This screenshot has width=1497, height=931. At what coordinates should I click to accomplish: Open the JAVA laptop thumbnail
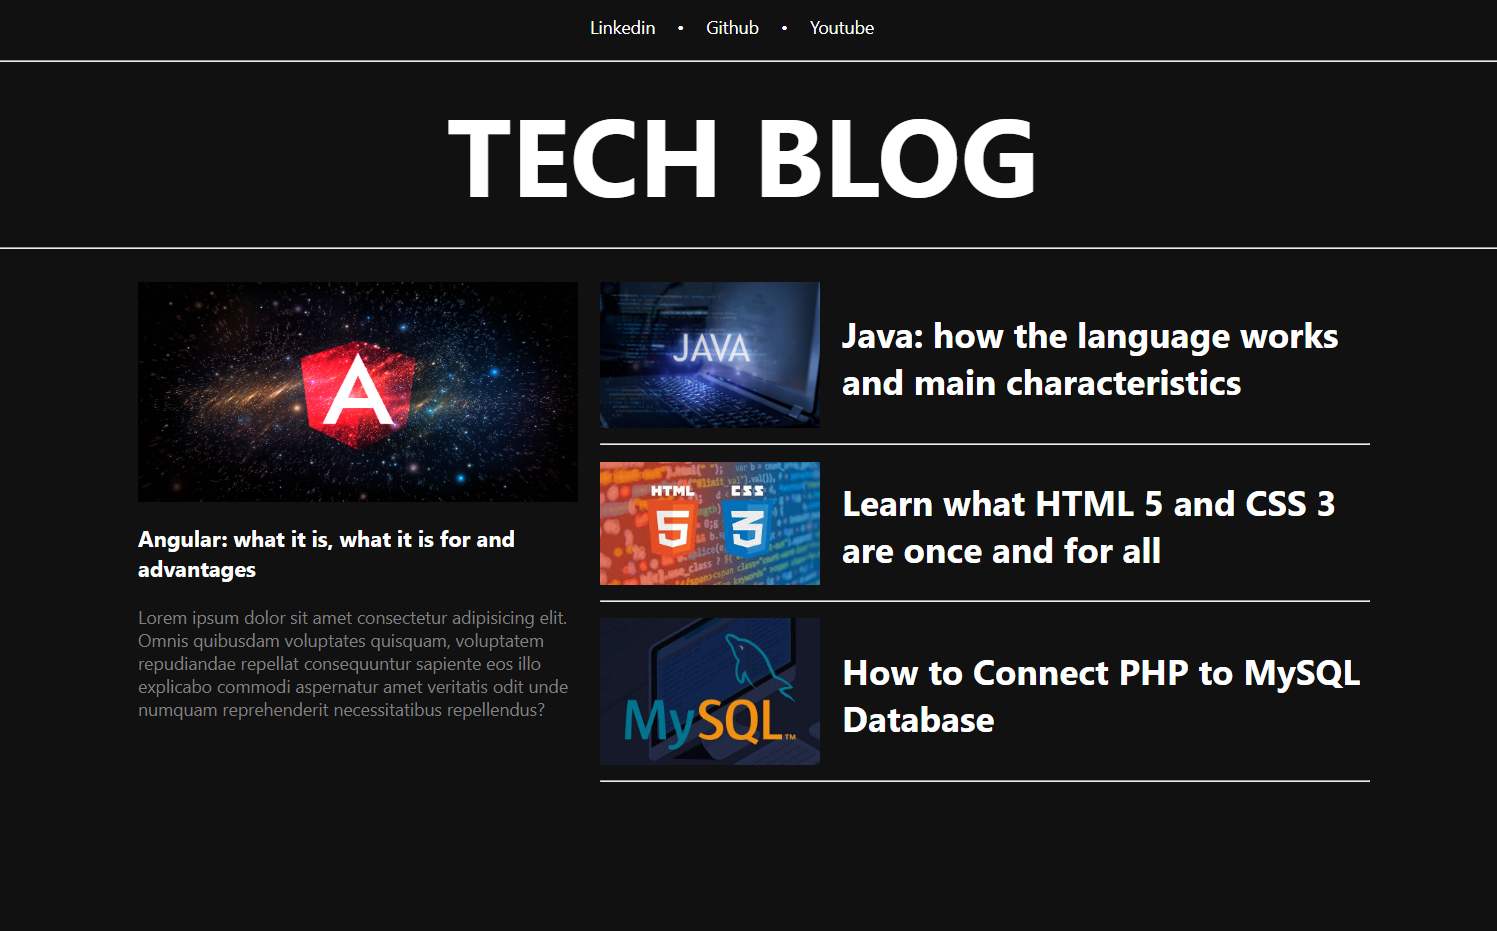(x=710, y=355)
